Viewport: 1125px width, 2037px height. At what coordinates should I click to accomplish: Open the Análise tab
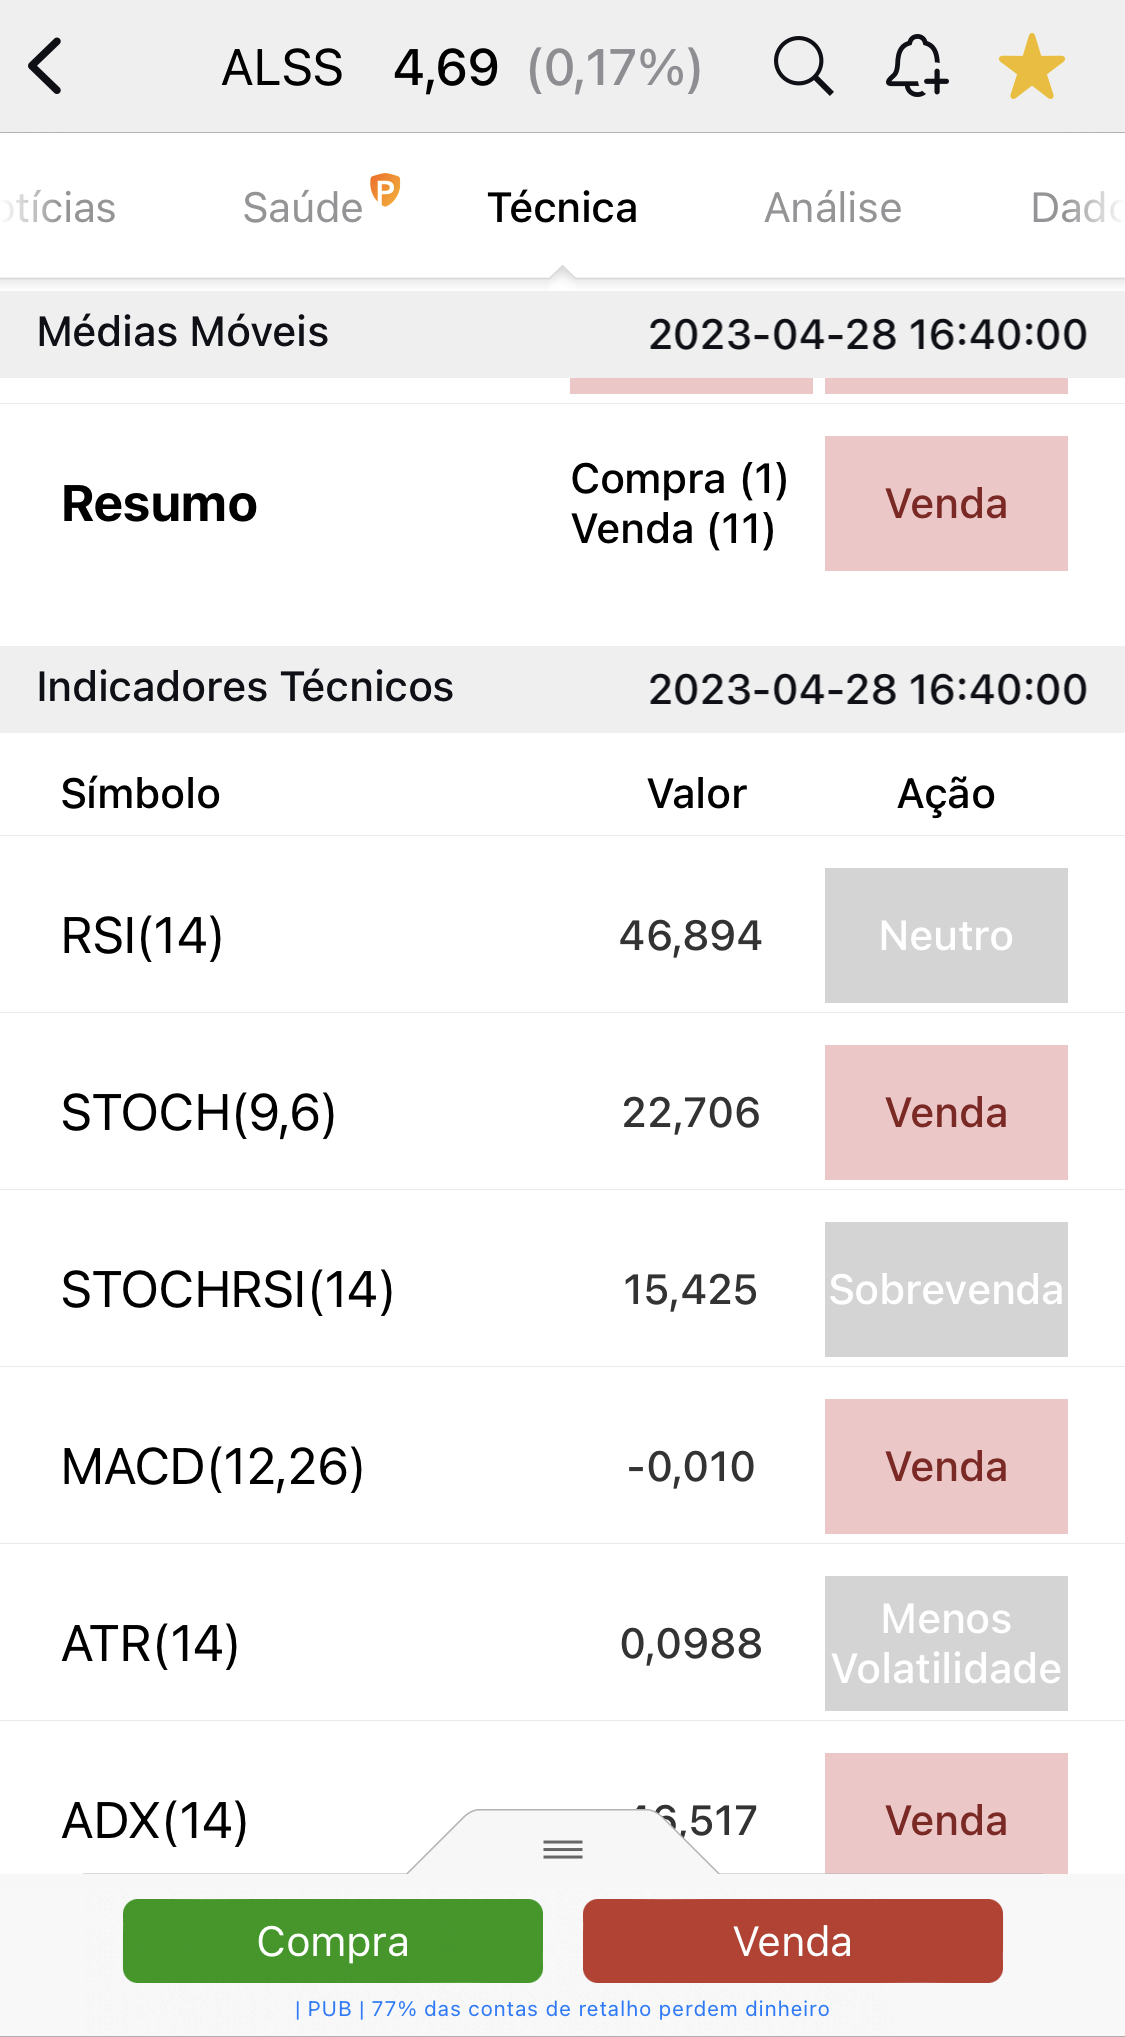click(832, 208)
